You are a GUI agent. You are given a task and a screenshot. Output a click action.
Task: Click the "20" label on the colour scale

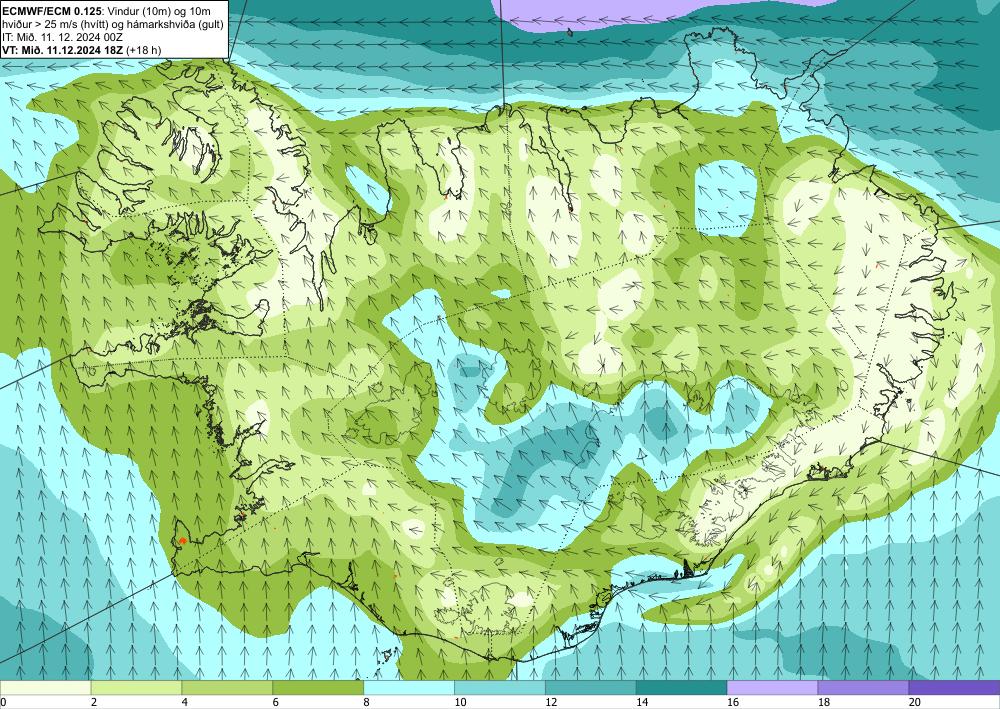click(915, 702)
